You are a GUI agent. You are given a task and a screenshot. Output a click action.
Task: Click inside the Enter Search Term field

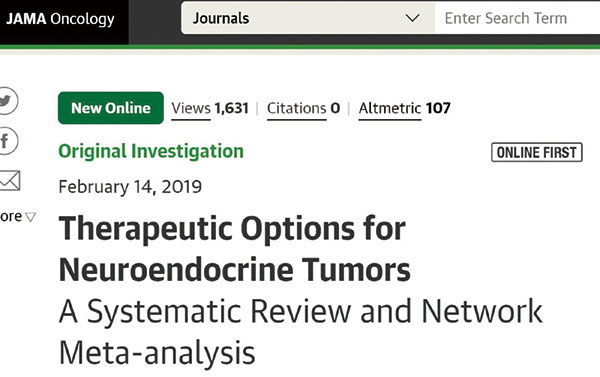[517, 18]
